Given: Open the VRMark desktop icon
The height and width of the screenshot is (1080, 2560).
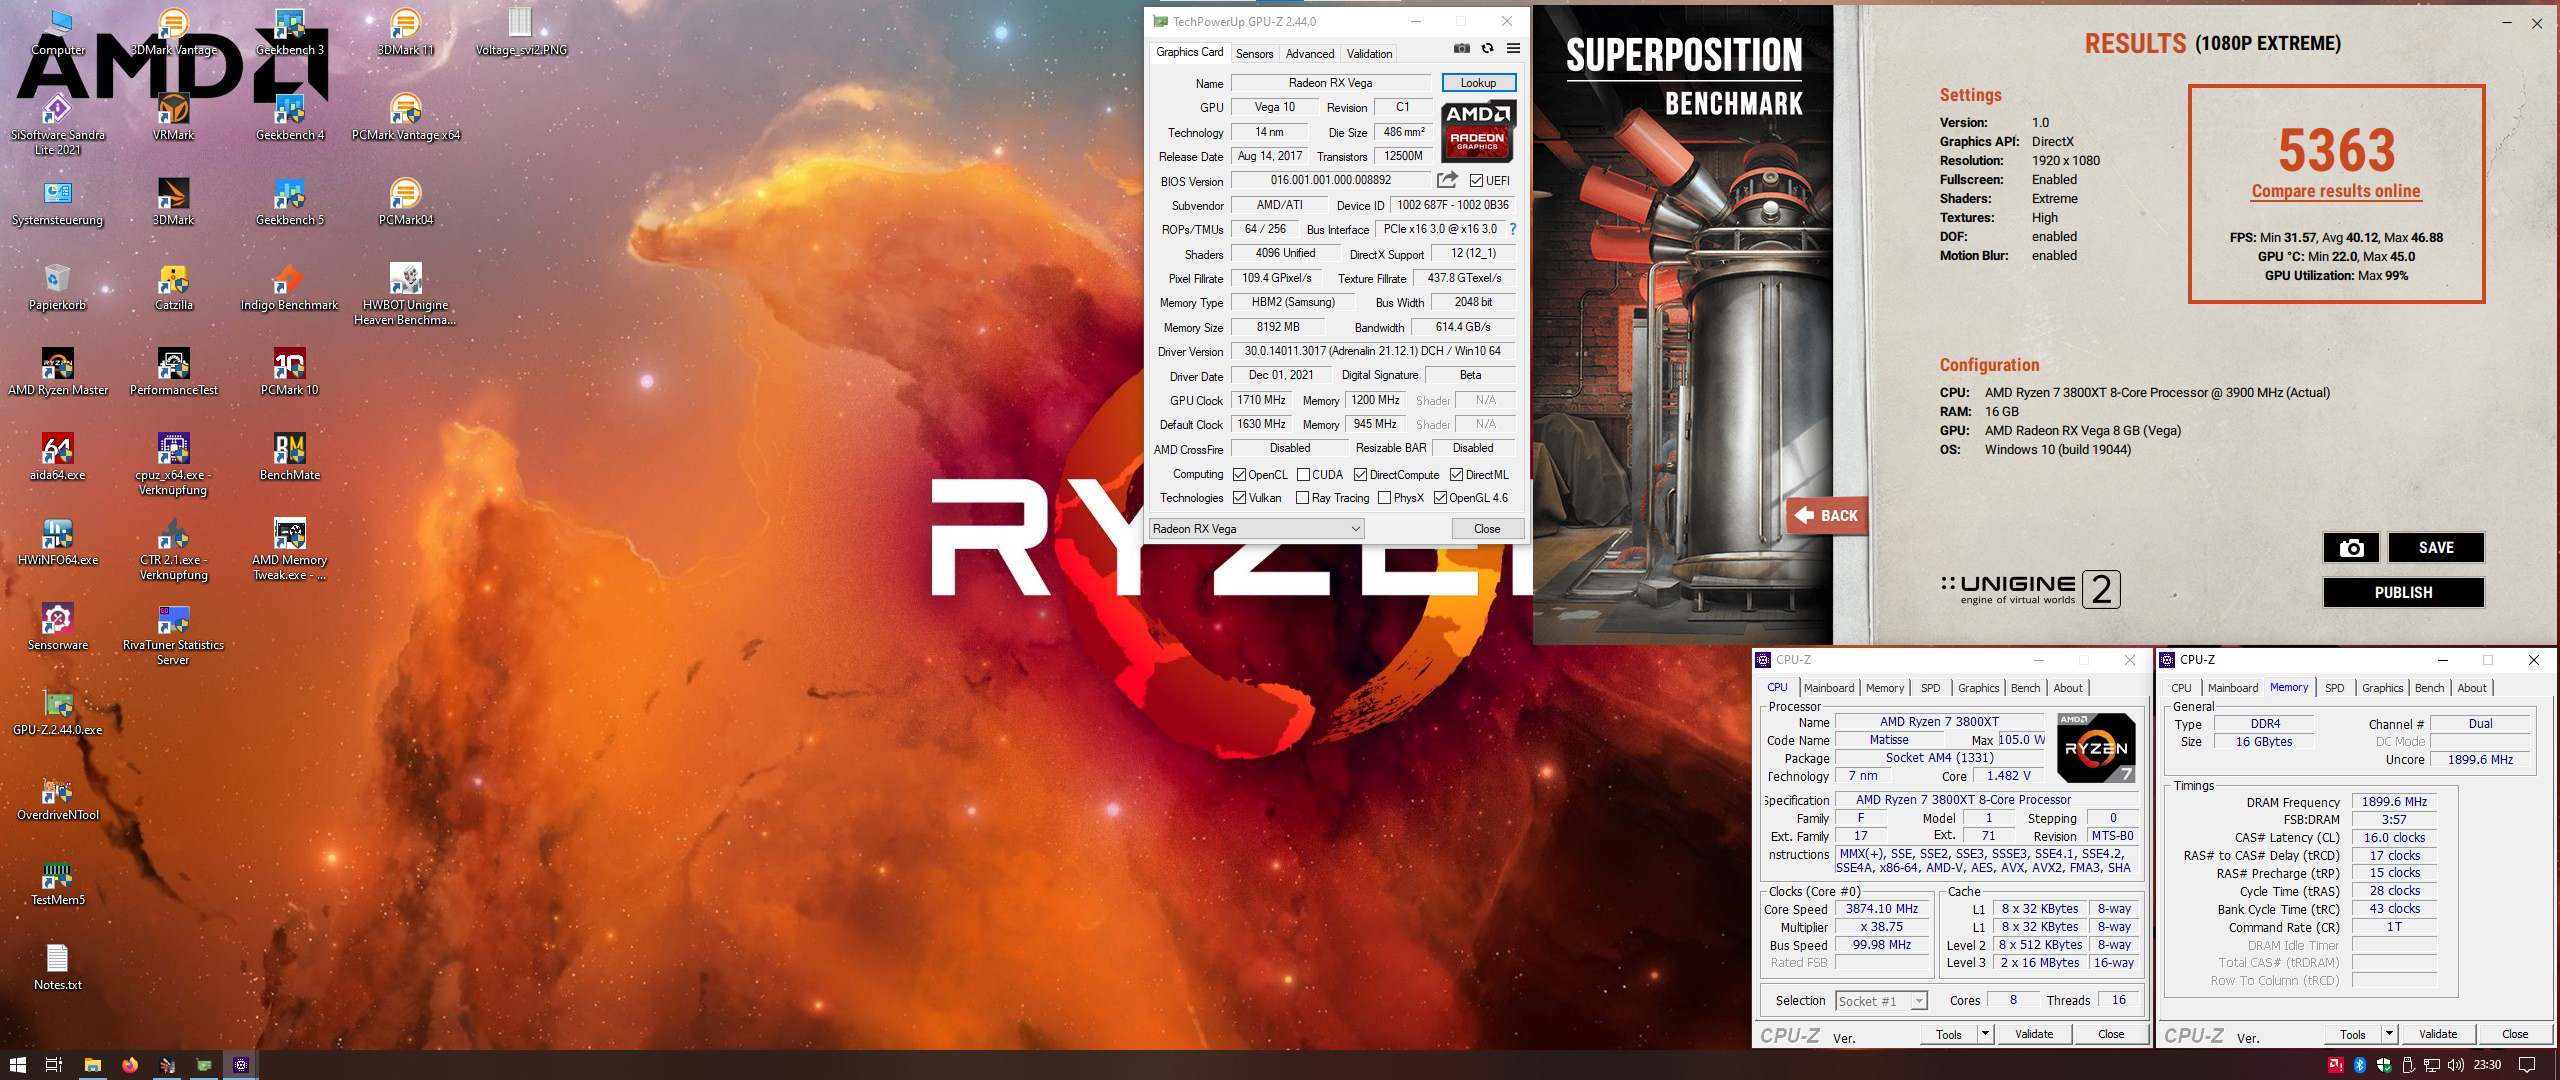Looking at the screenshot, I should (x=174, y=117).
